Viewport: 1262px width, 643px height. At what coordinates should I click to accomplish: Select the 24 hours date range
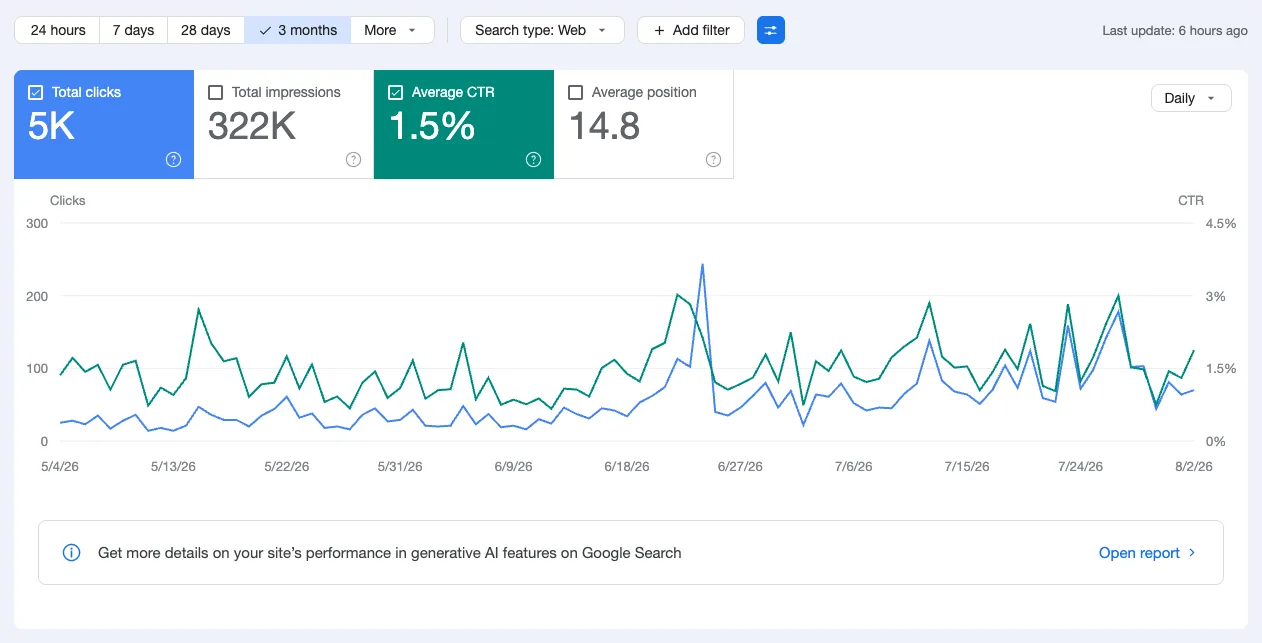[x=58, y=30]
